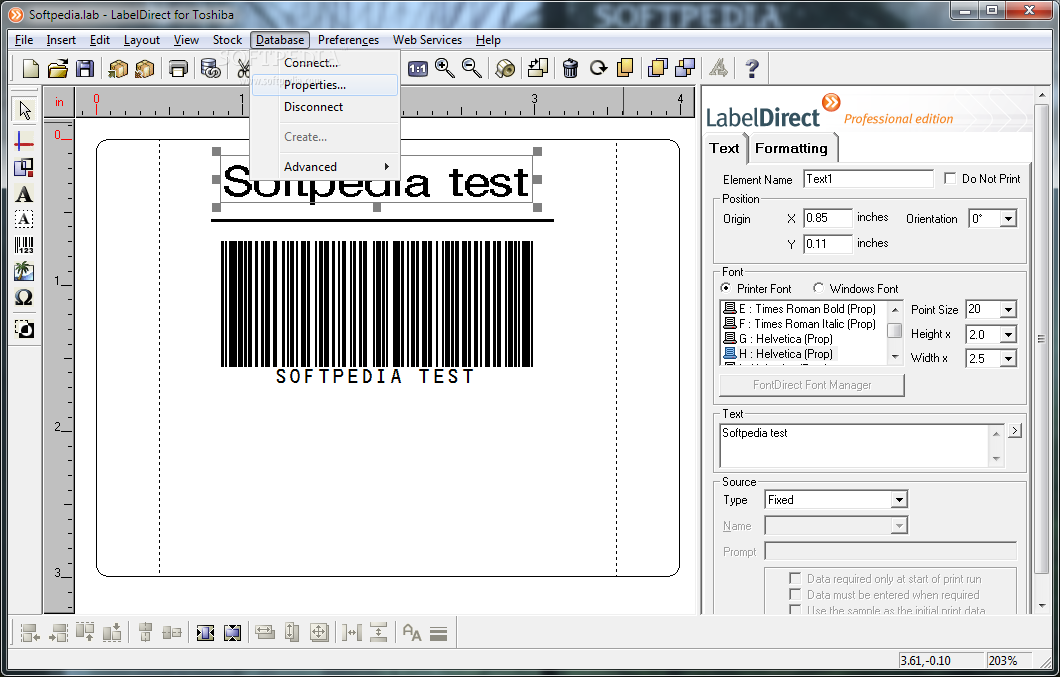Viewport: 1060px width, 677px height.
Task: Select font F : Times Roman Italic
Action: pyautogui.click(x=800, y=324)
